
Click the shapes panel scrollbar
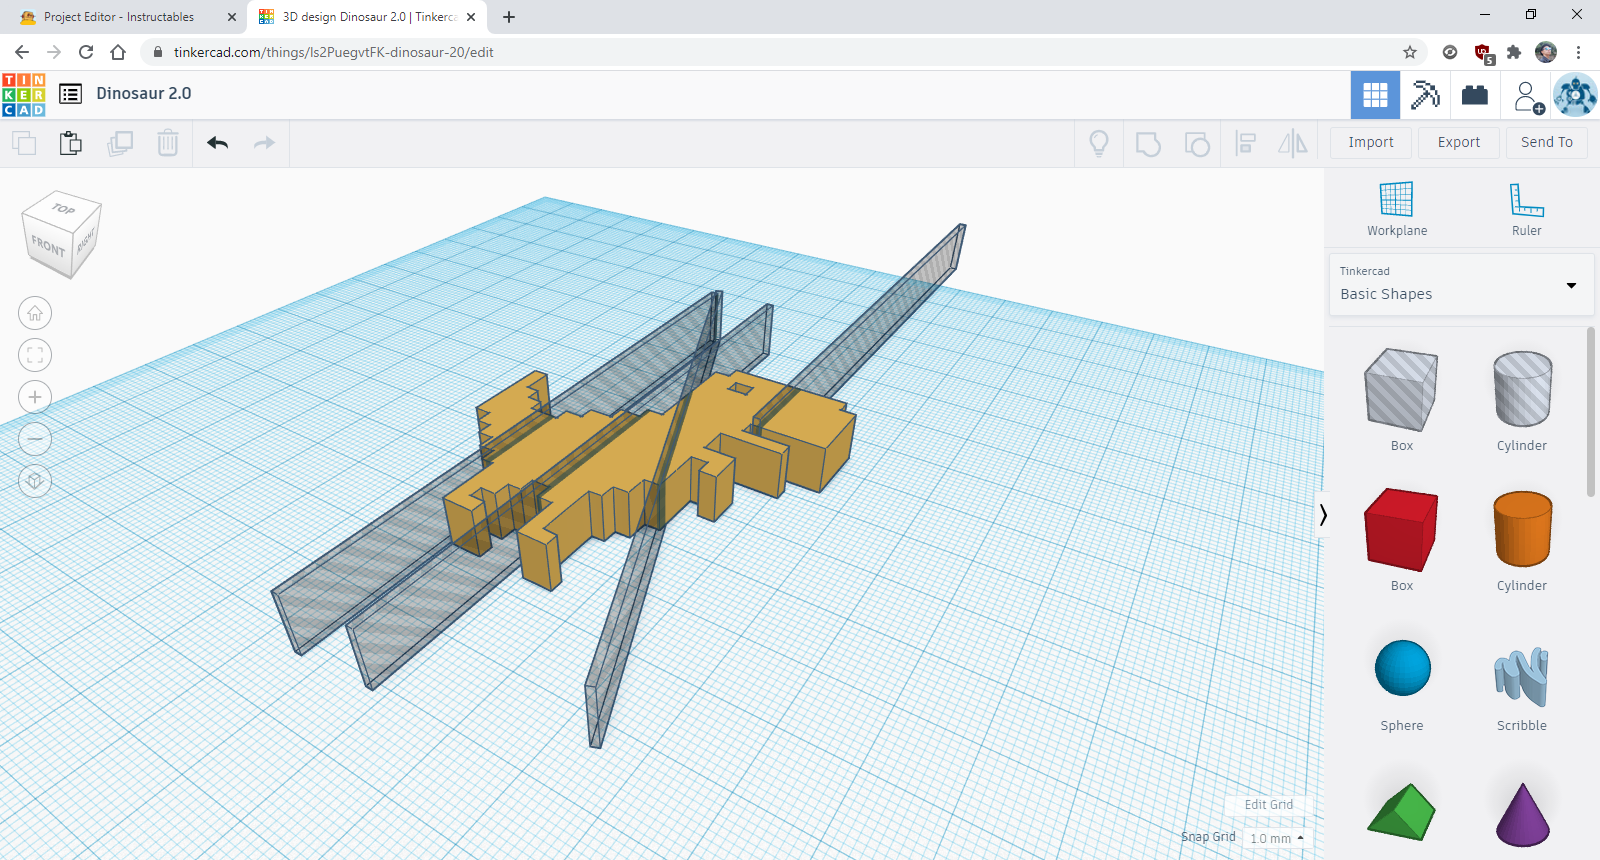pos(1591,412)
